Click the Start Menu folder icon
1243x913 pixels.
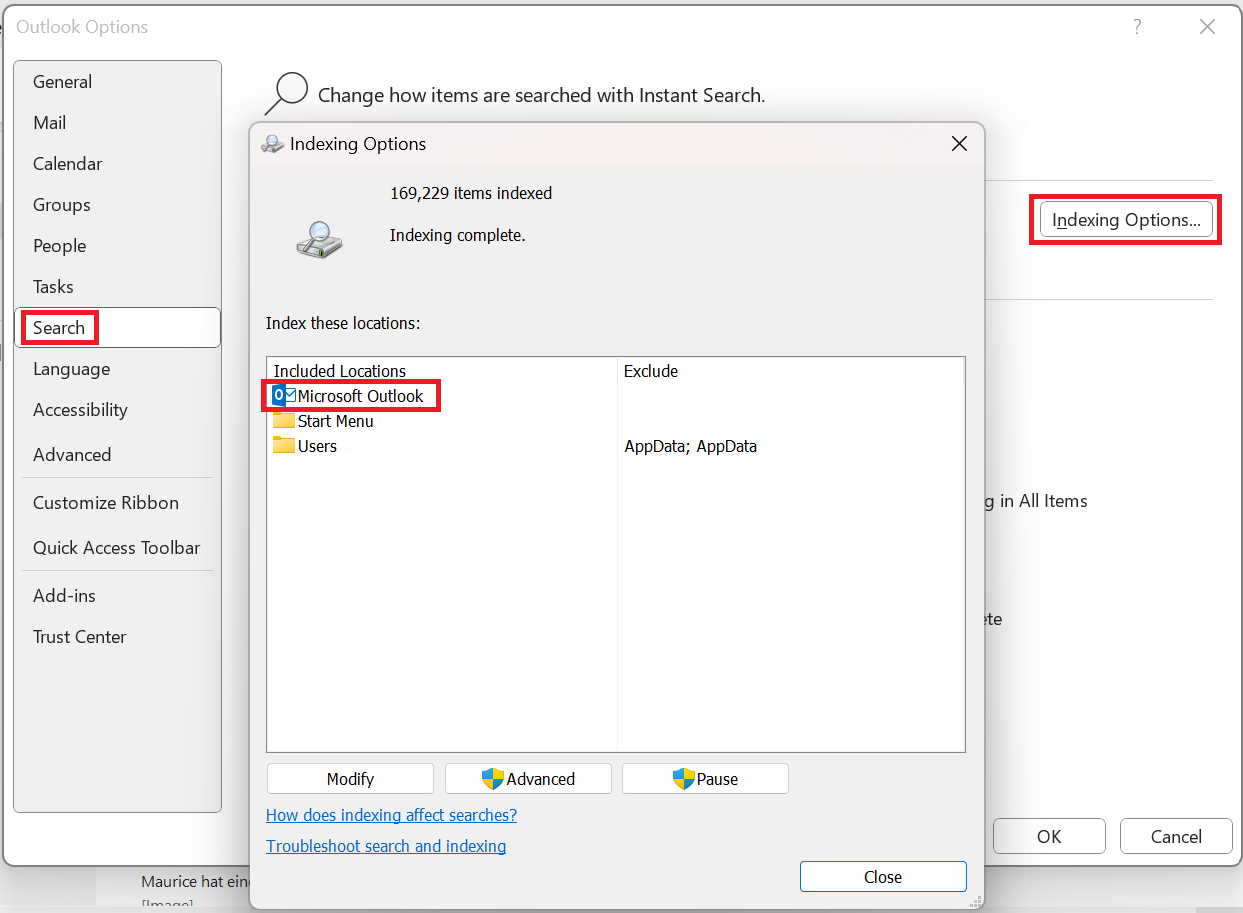pos(284,420)
